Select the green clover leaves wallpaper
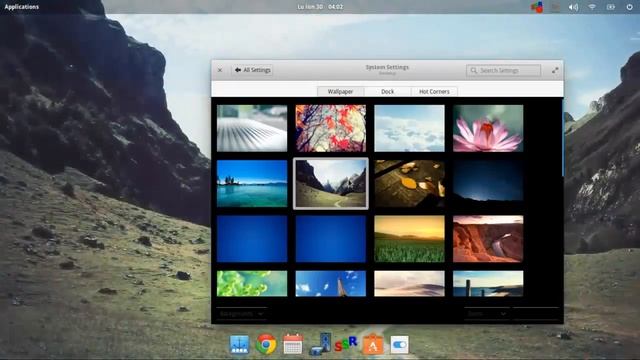This screenshot has width=640, height=360. (252, 283)
